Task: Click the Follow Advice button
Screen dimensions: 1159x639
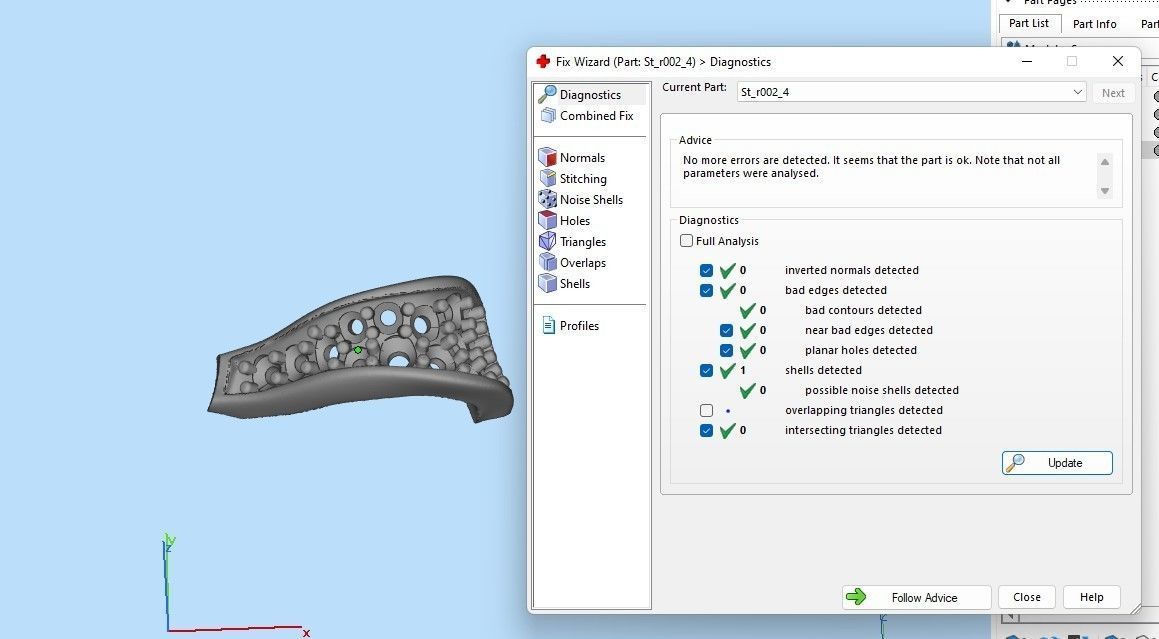Action: pos(917,598)
